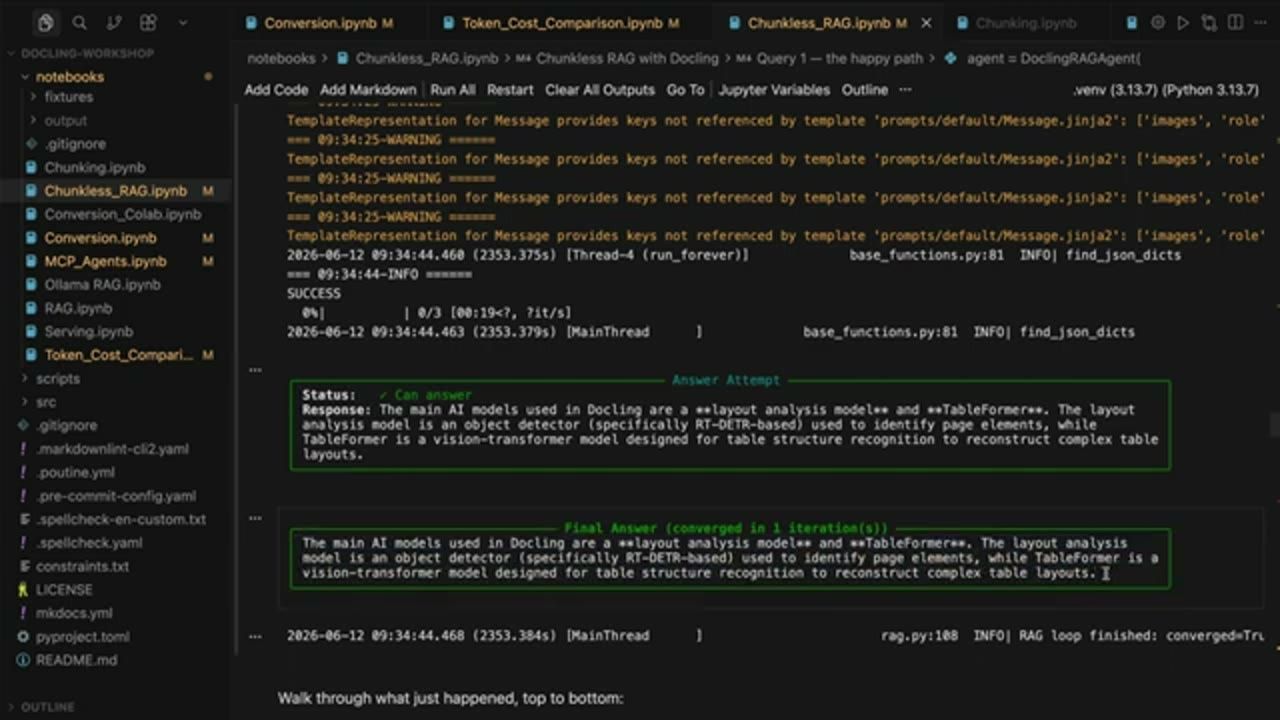Viewport: 1280px width, 720px height.
Task: Show the notebook Outline
Action: pyautogui.click(x=865, y=90)
